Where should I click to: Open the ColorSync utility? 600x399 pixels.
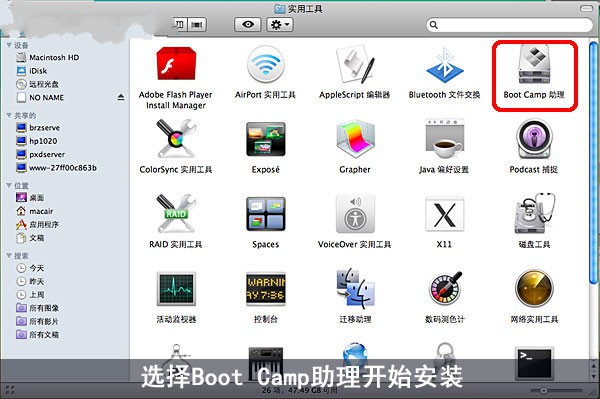point(176,138)
